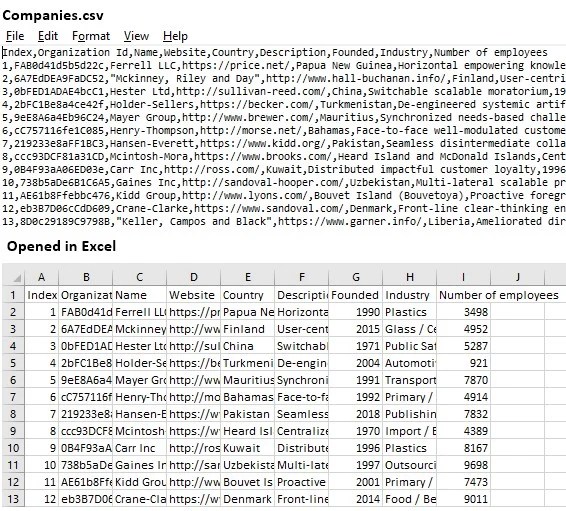Select the employees cell '3498'

point(463,312)
